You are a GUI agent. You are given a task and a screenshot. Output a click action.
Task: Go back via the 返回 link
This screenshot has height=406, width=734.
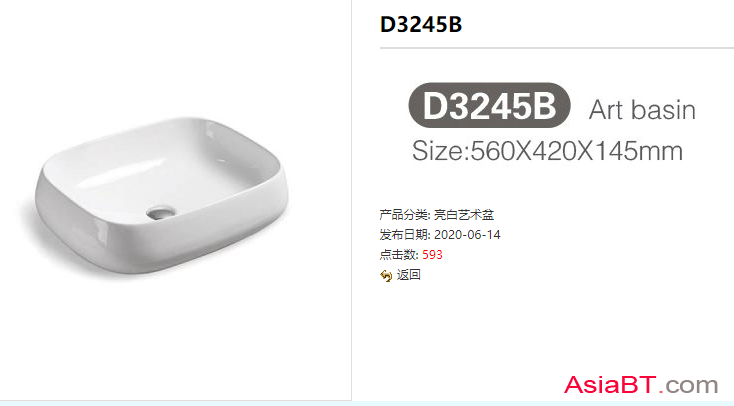click(409, 275)
